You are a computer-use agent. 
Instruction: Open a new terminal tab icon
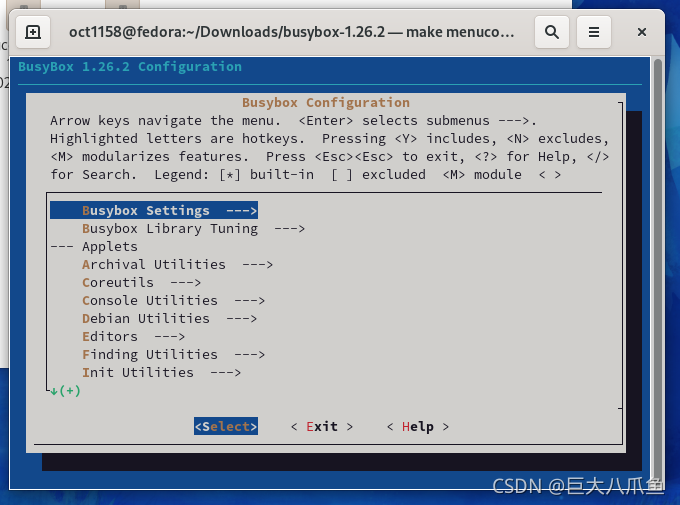(33, 32)
